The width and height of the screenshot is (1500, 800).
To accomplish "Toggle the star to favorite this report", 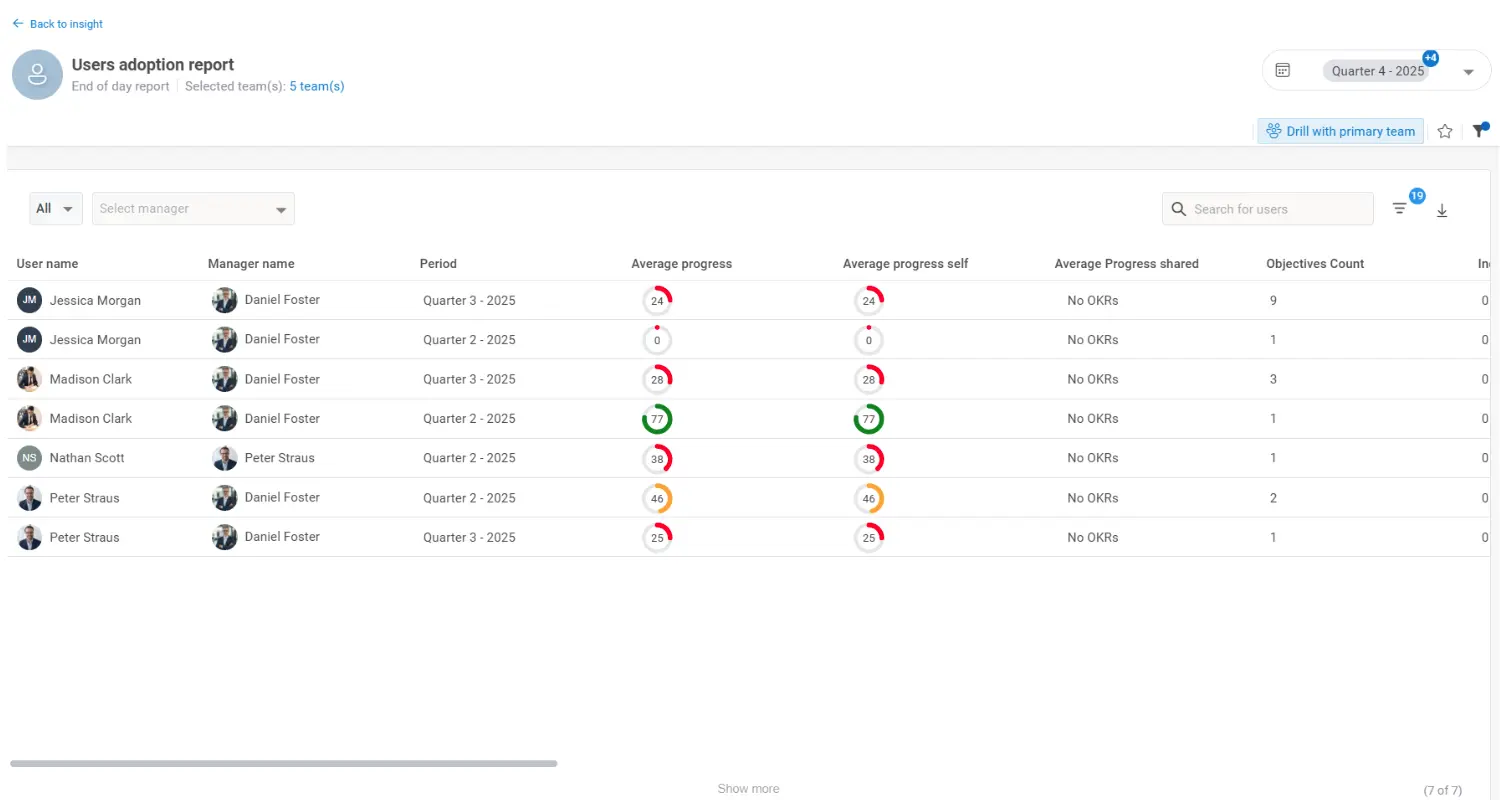I will point(1444,130).
